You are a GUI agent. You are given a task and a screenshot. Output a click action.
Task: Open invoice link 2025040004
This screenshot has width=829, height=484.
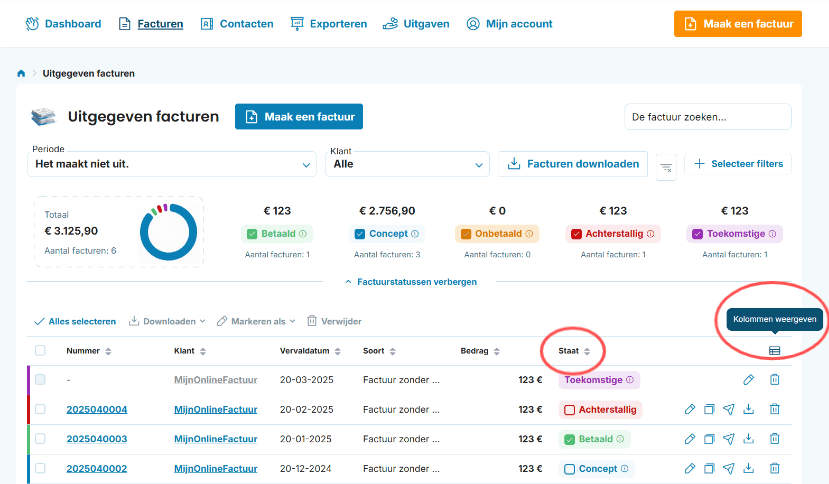97,409
